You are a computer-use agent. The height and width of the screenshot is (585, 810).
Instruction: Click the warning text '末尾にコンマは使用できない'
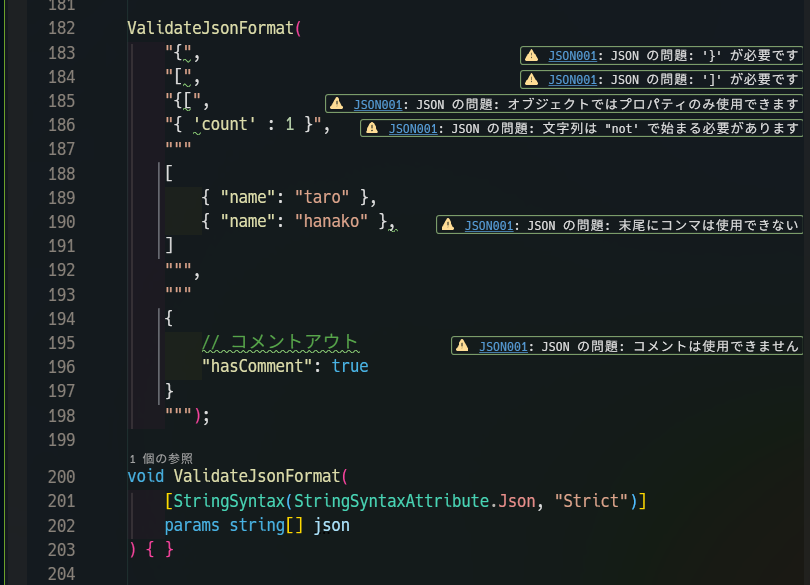coord(708,225)
